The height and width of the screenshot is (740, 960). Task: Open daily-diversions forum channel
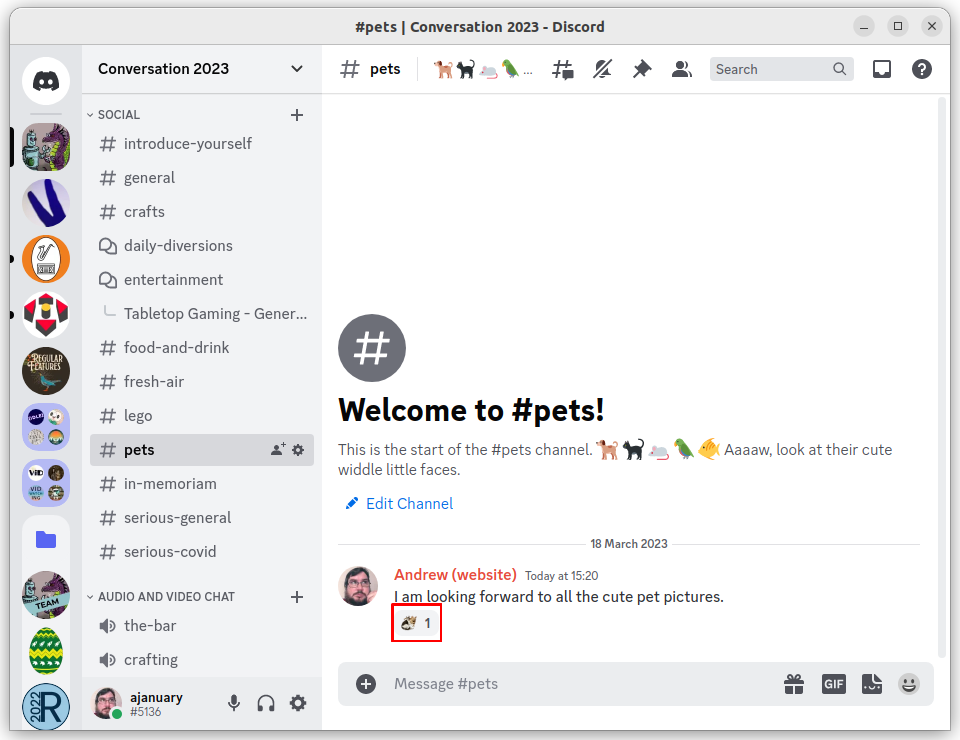[202, 246]
